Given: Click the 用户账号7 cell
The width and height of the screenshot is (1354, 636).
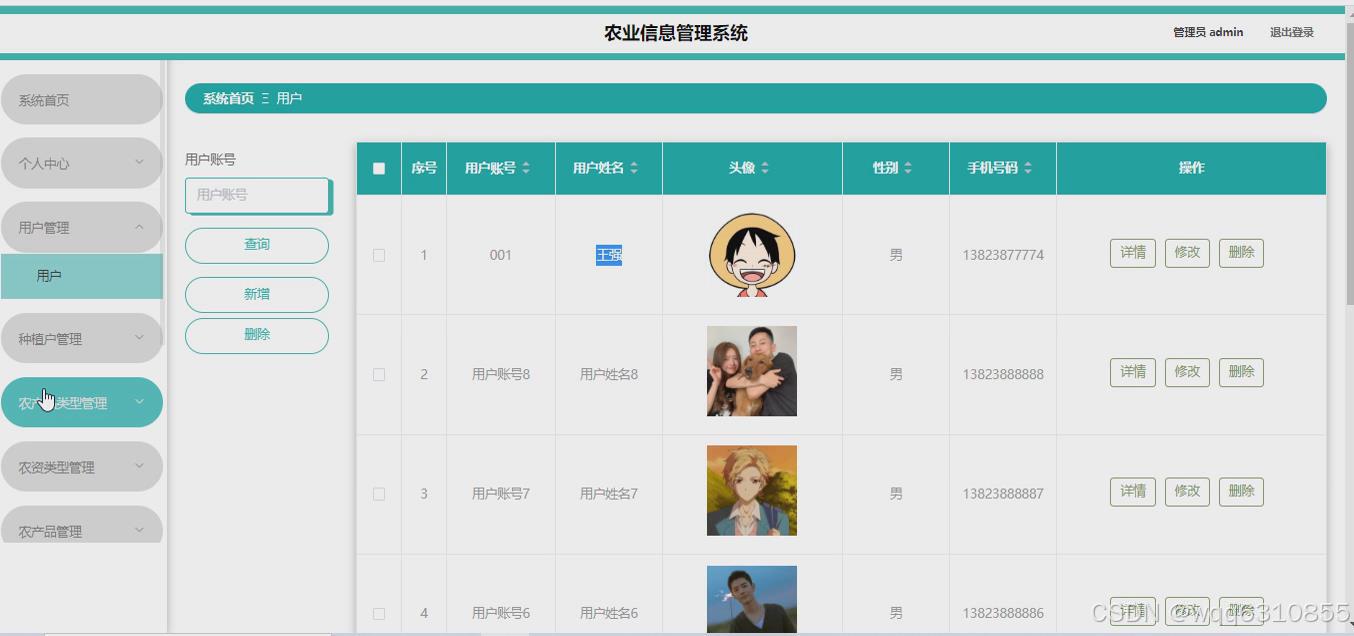Looking at the screenshot, I should click(501, 494).
